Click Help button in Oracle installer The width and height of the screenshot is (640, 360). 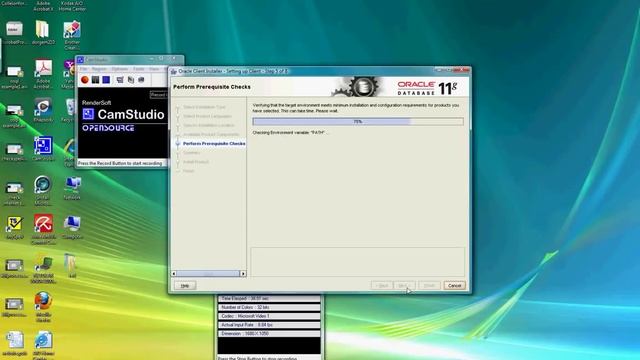tap(185, 285)
